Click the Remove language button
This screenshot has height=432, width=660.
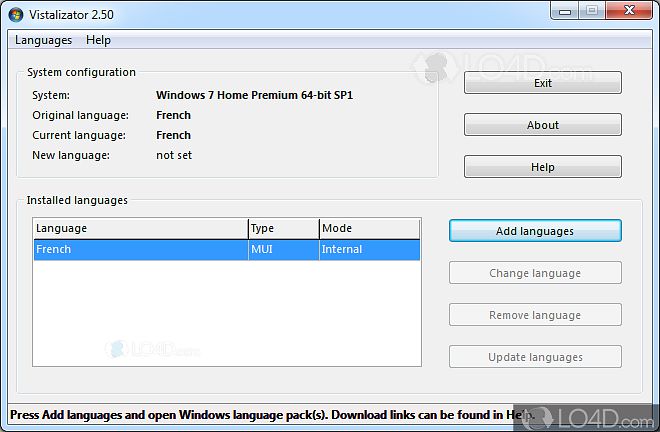535,315
